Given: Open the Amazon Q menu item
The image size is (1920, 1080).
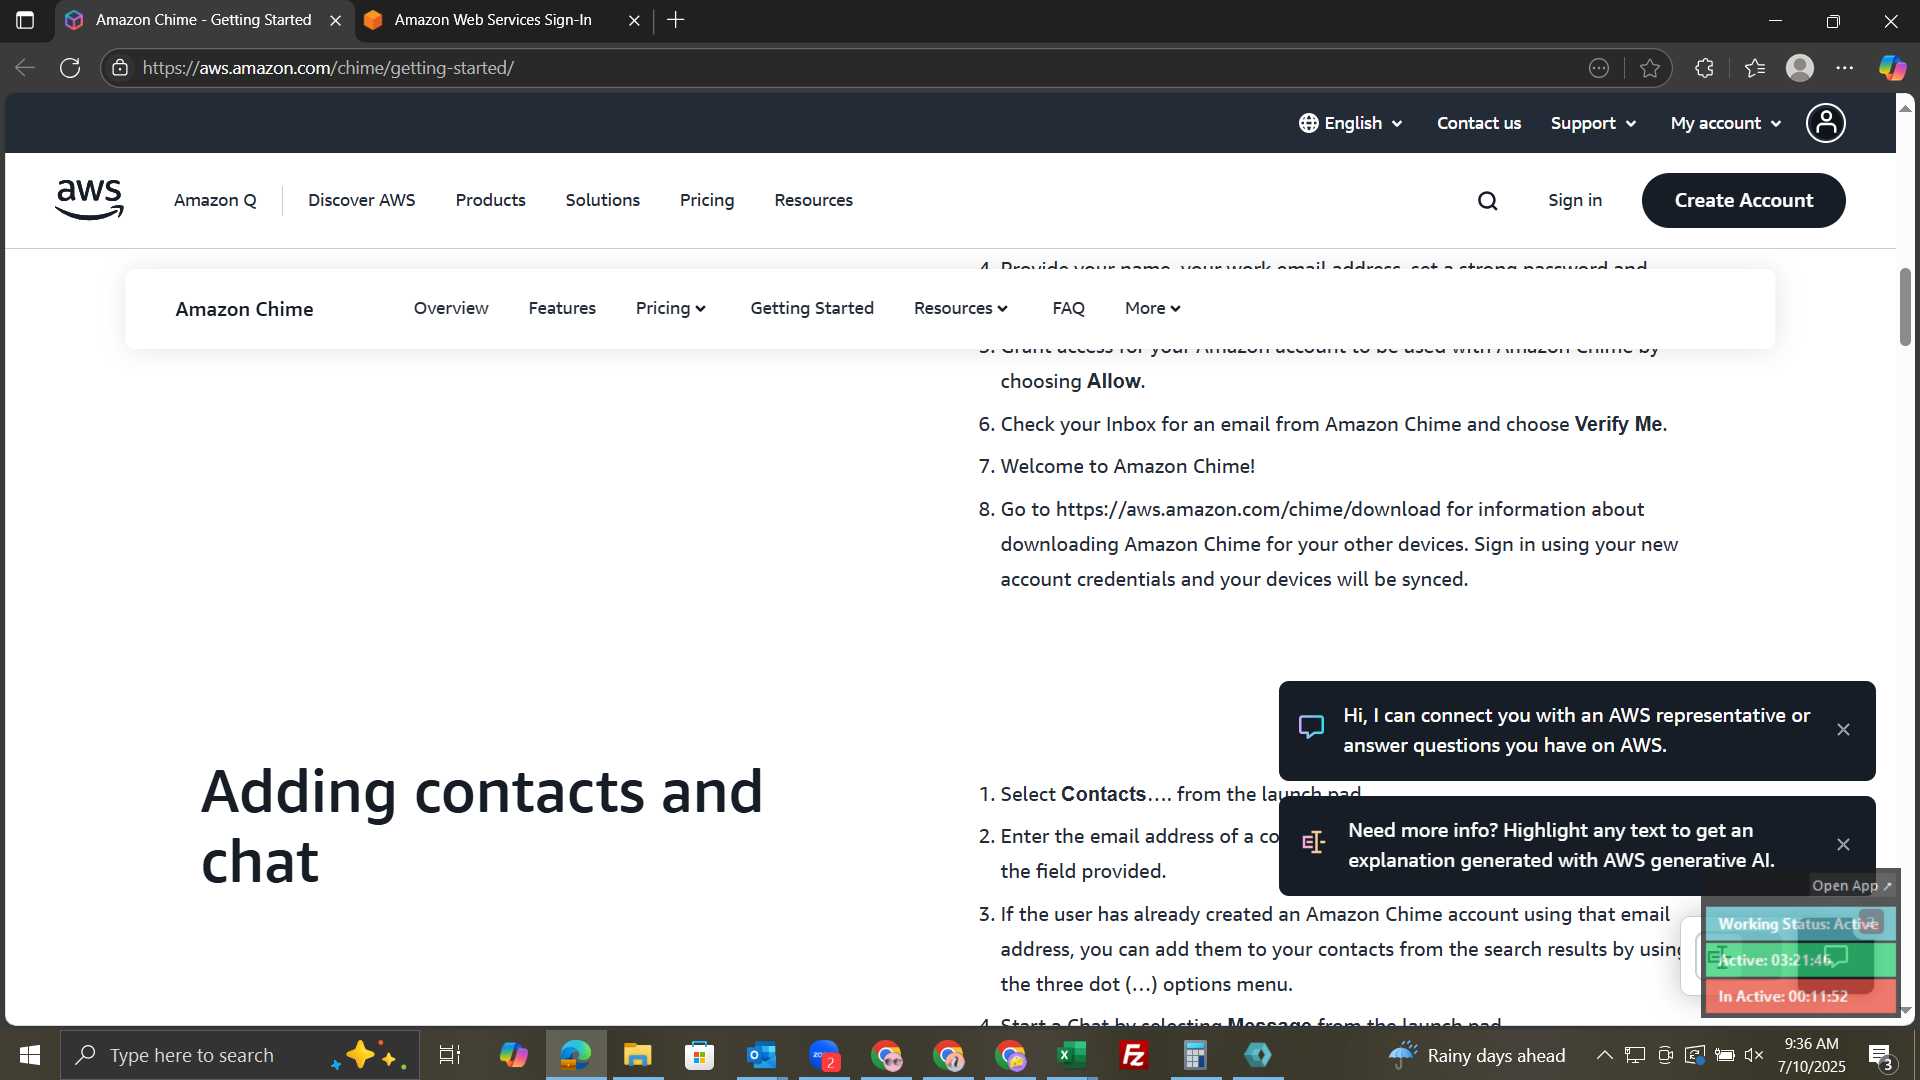Looking at the screenshot, I should pos(215,200).
